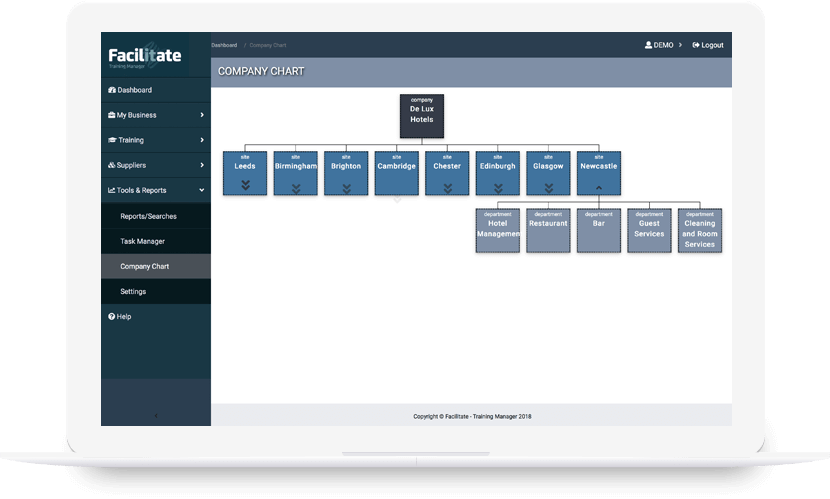The height and width of the screenshot is (499, 830).
Task: Select the De Lux Hotels company node
Action: (421, 115)
